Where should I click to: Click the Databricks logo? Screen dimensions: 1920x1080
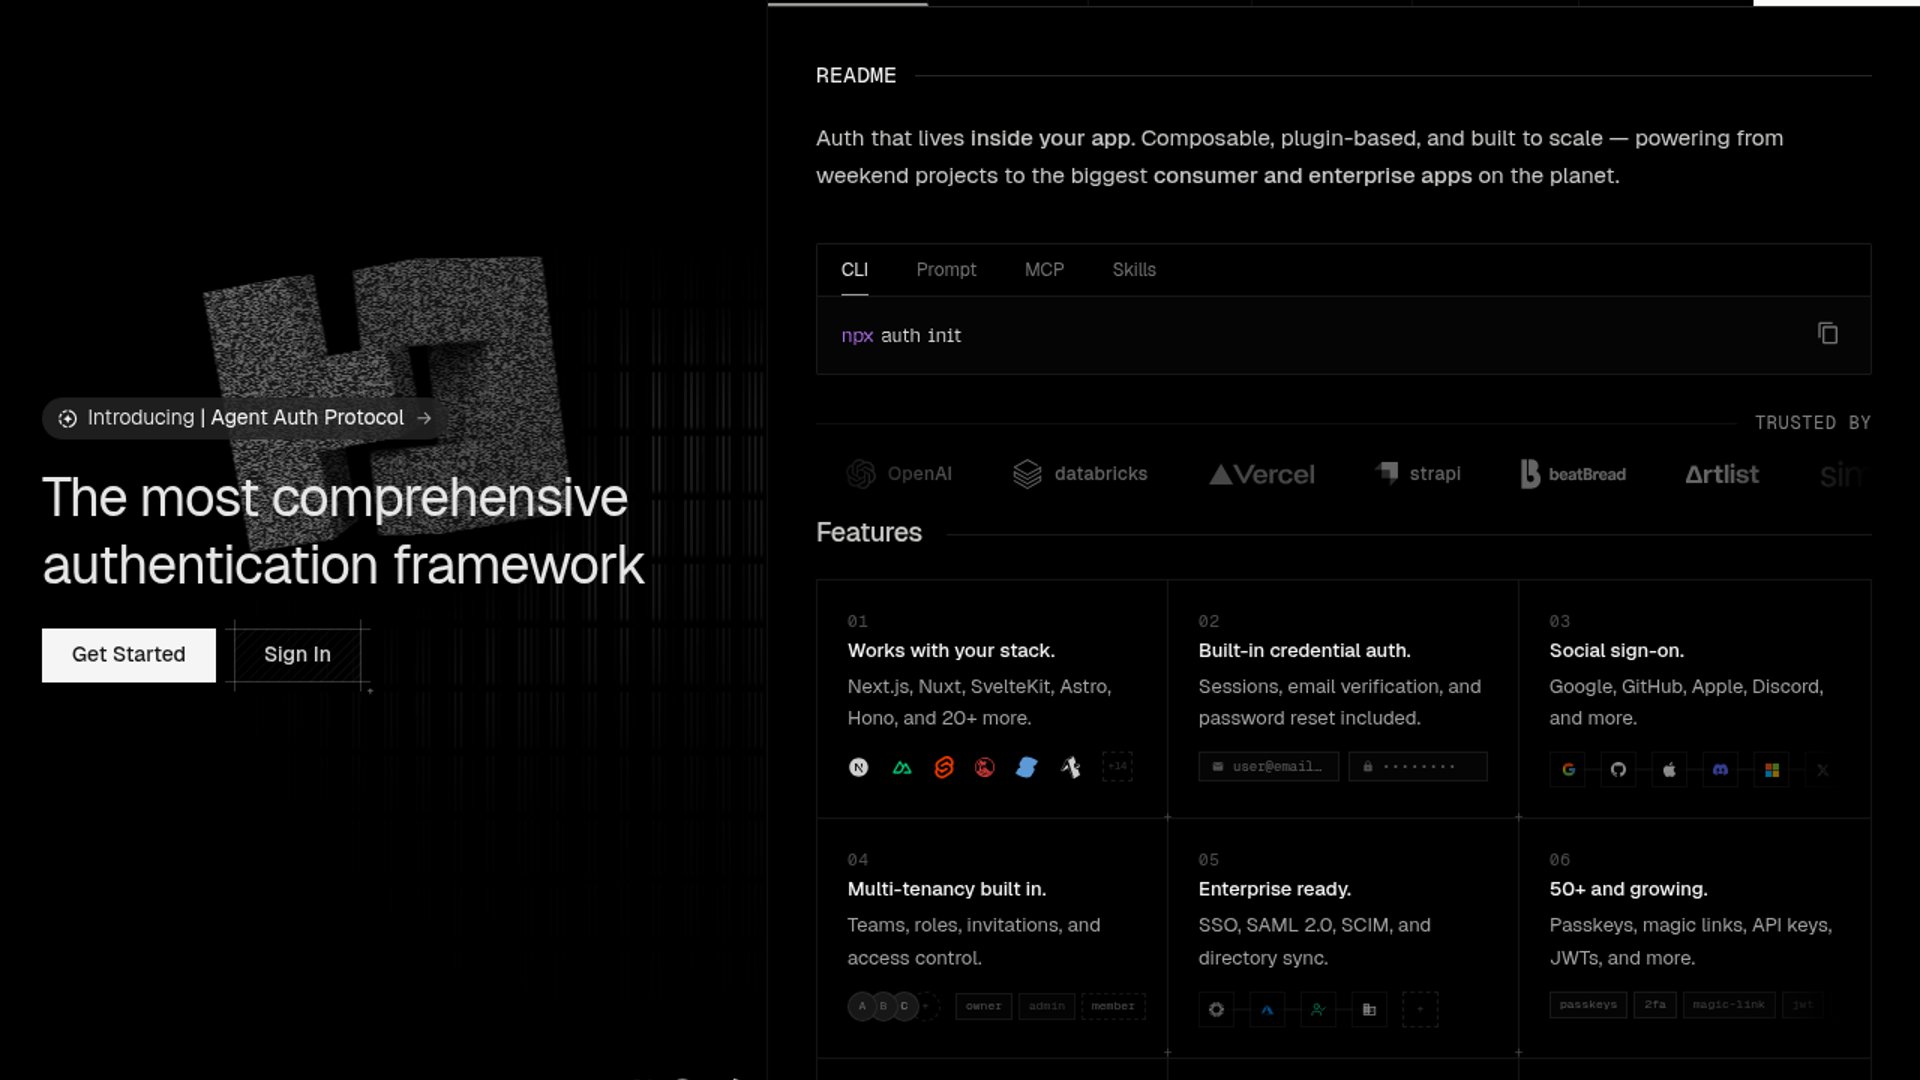(x=1080, y=474)
